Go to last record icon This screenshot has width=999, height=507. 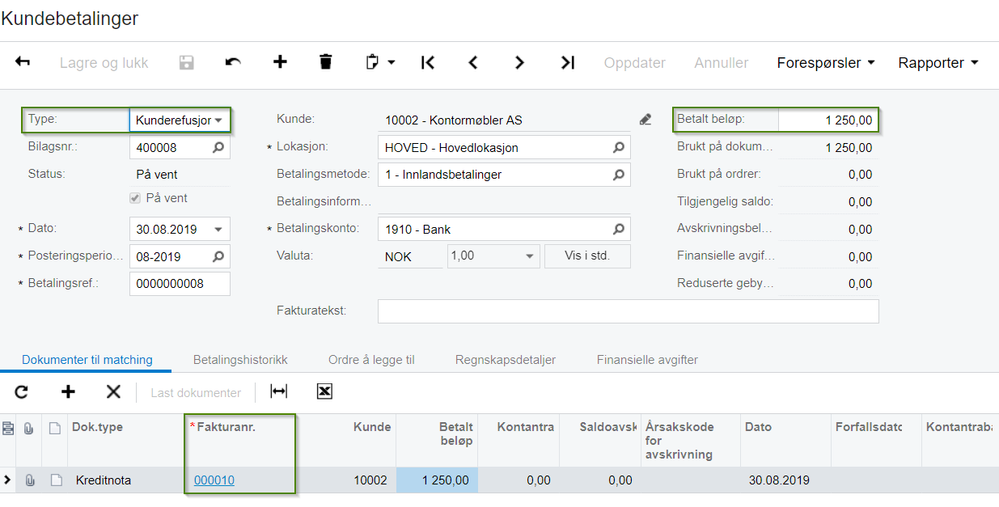pyautogui.click(x=567, y=62)
